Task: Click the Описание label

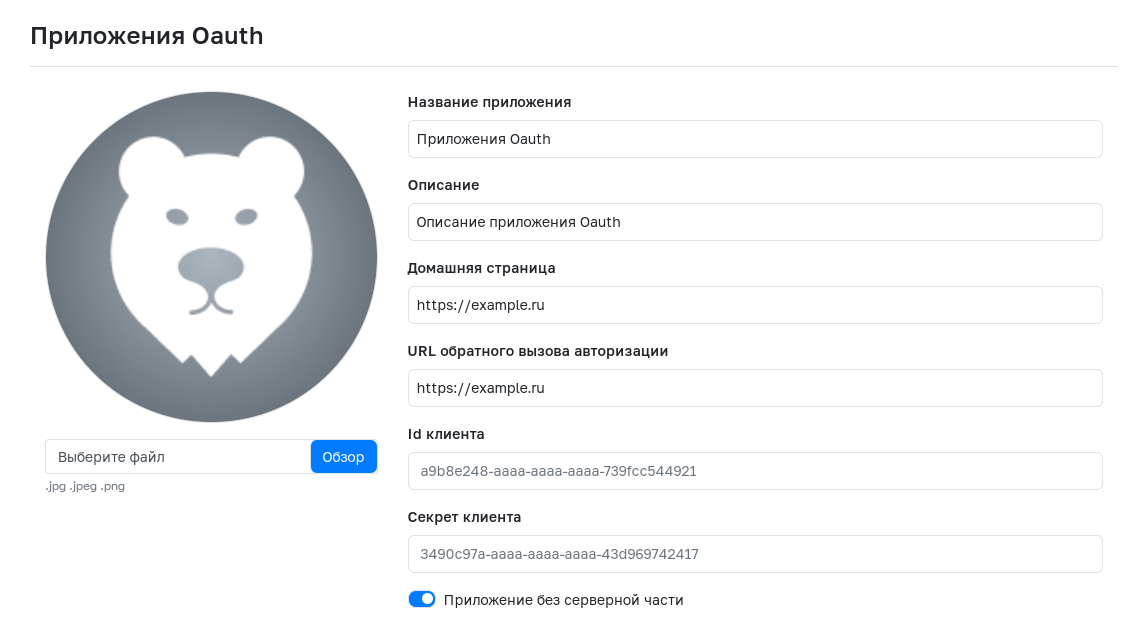Action: [443, 185]
